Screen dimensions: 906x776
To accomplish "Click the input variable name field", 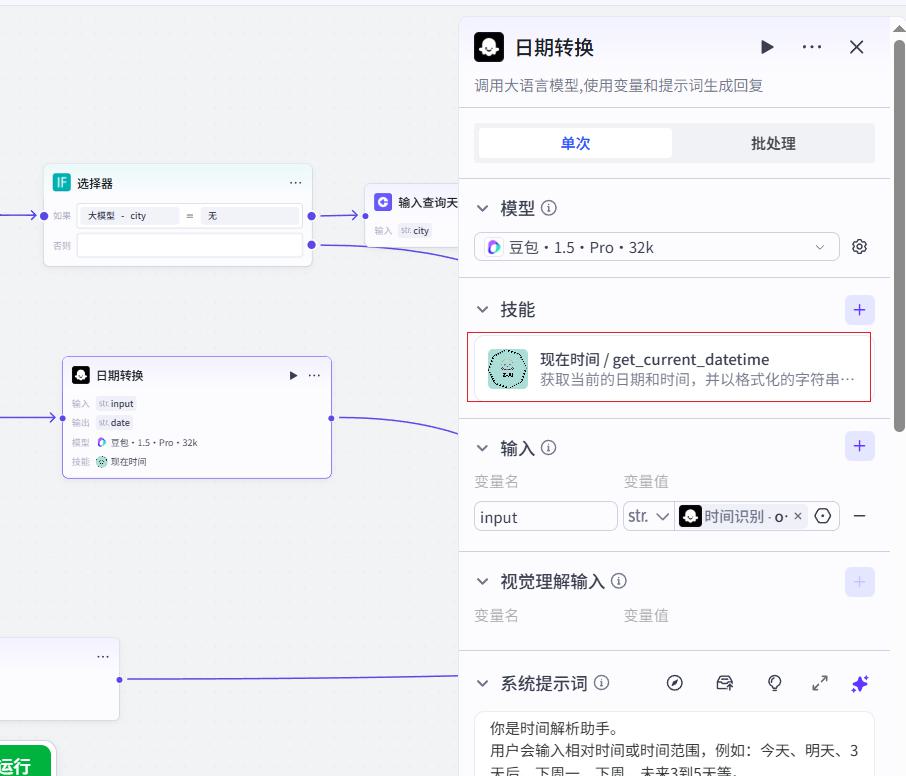I will [545, 516].
